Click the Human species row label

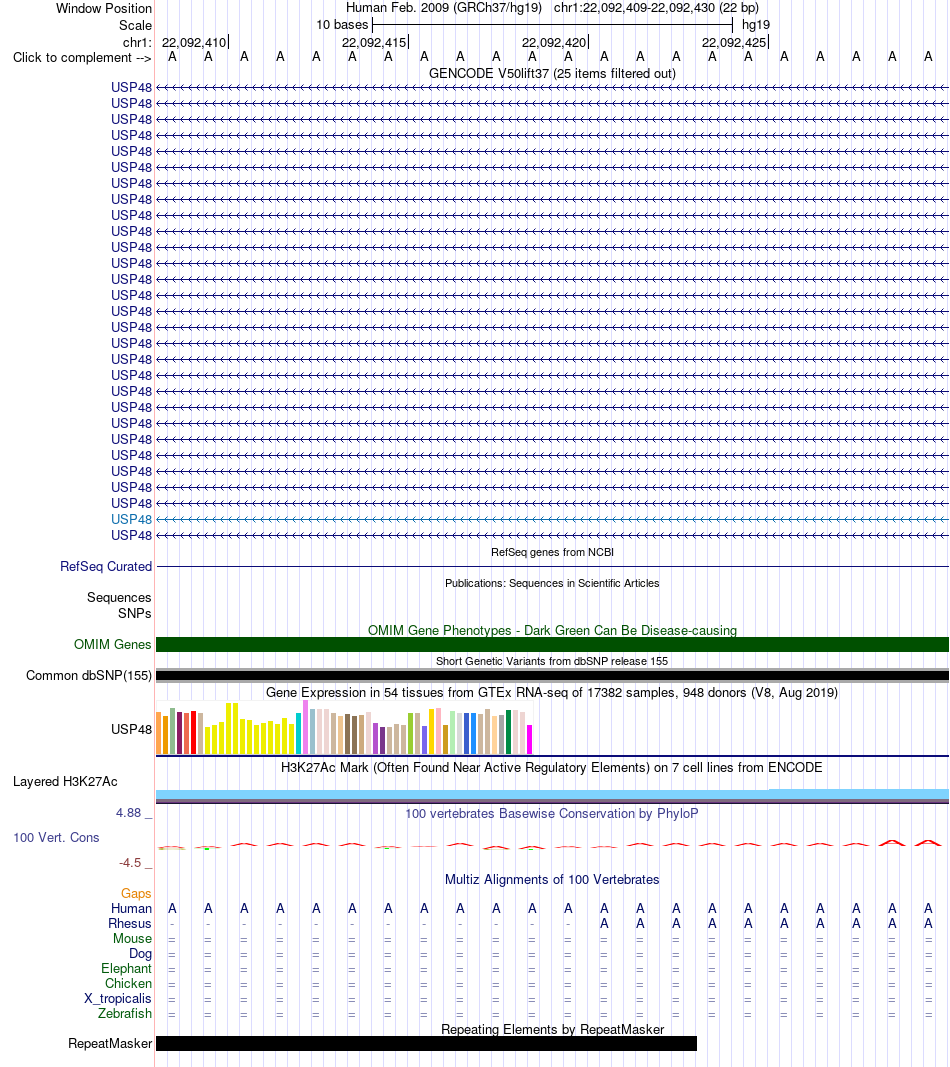[131, 908]
